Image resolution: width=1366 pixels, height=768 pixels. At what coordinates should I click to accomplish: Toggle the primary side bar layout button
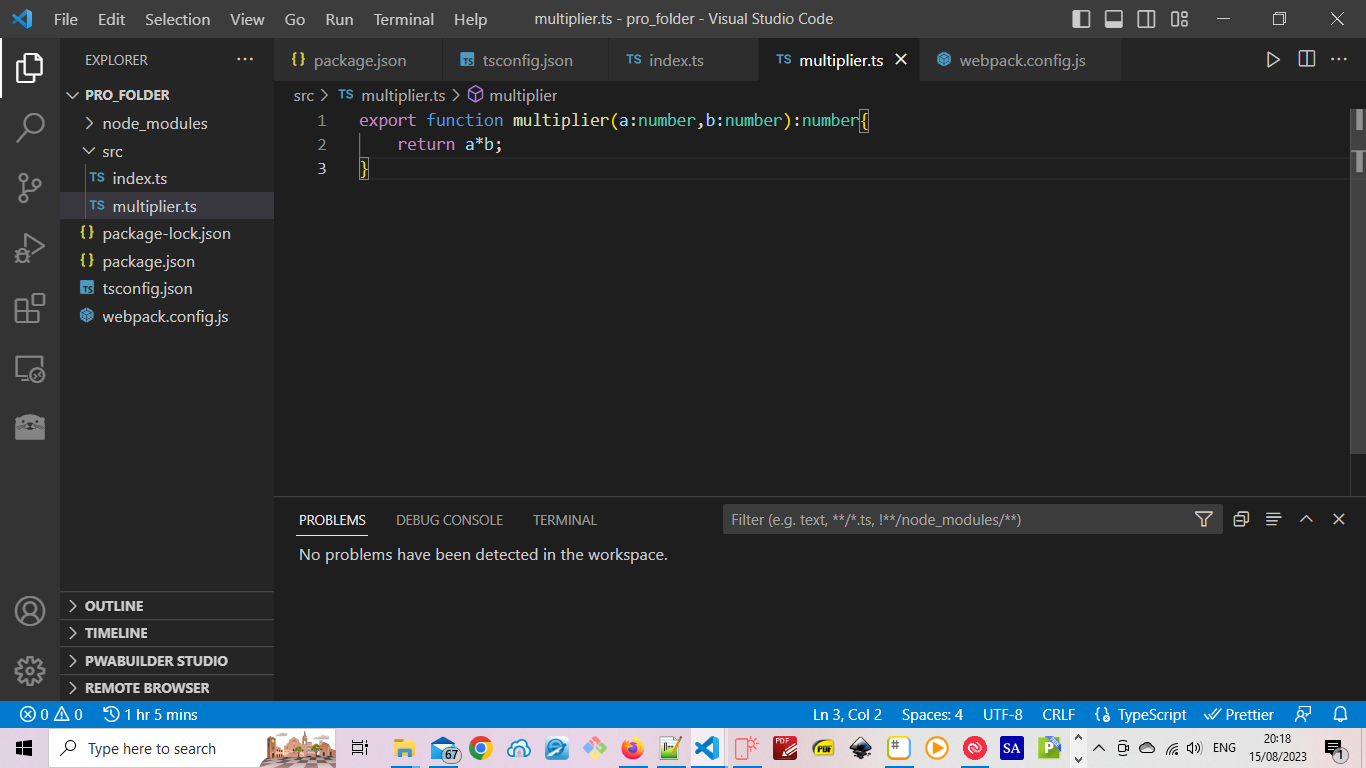tap(1081, 19)
